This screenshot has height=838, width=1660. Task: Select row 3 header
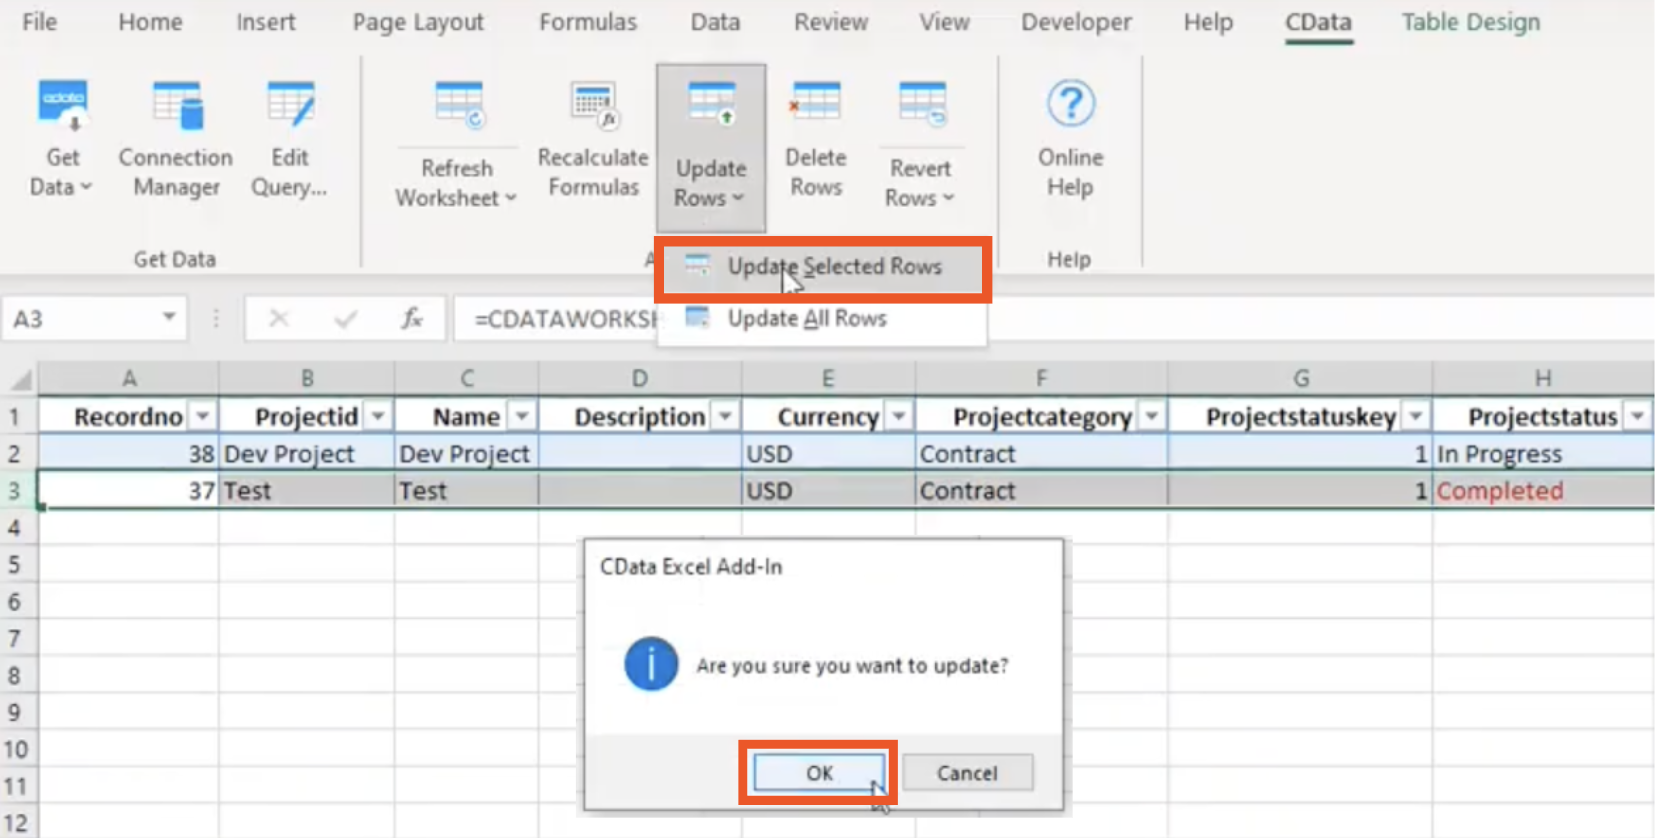tap(17, 491)
